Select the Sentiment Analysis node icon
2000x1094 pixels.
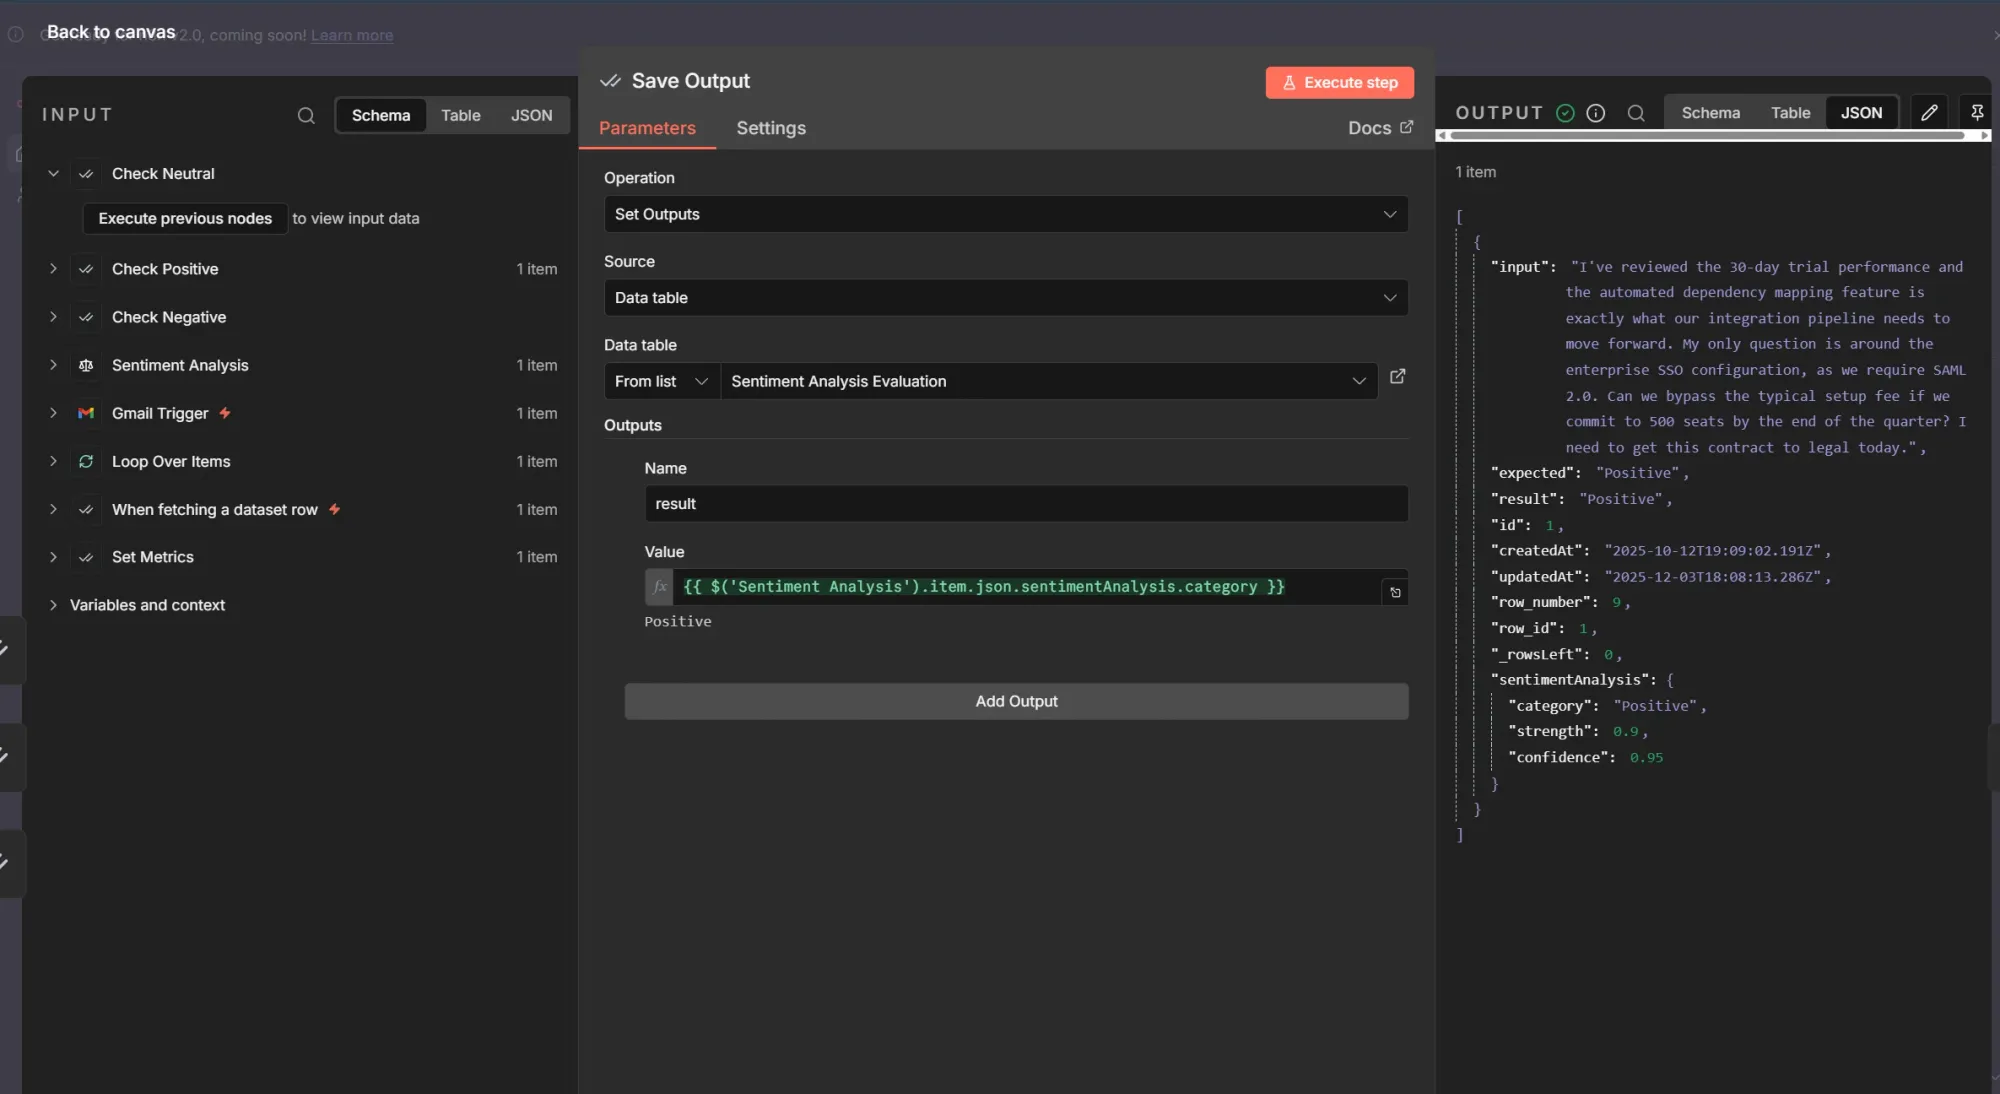click(x=86, y=365)
